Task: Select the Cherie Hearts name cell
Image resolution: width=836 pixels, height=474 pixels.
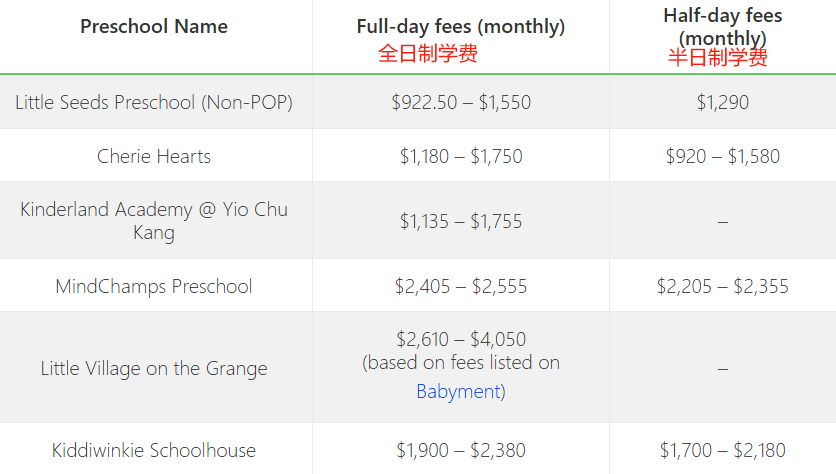Action: pos(154,156)
